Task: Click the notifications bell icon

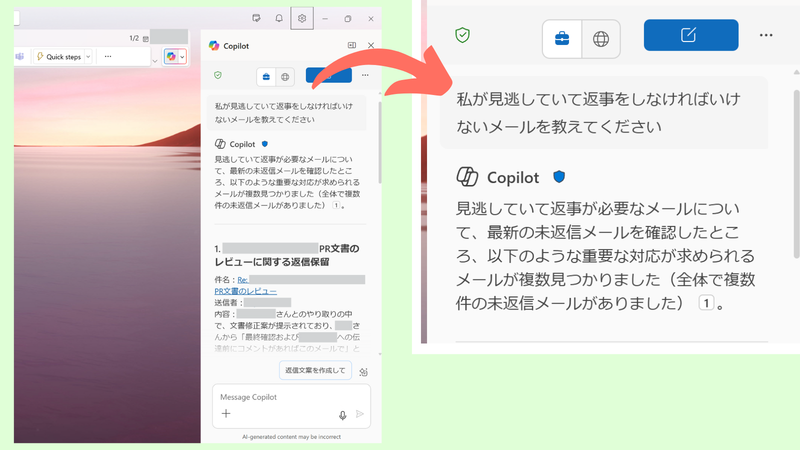Action: (x=279, y=18)
